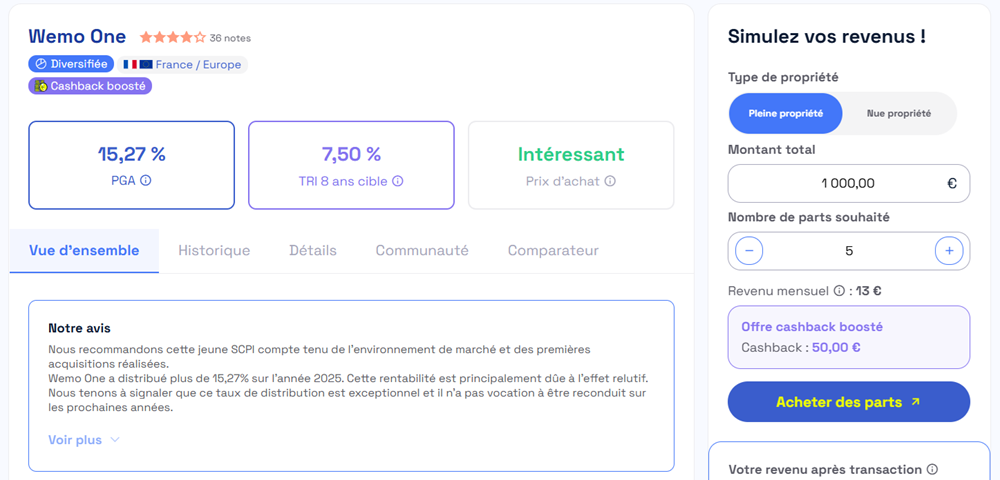Decrease number of parts with minus button

(x=749, y=251)
